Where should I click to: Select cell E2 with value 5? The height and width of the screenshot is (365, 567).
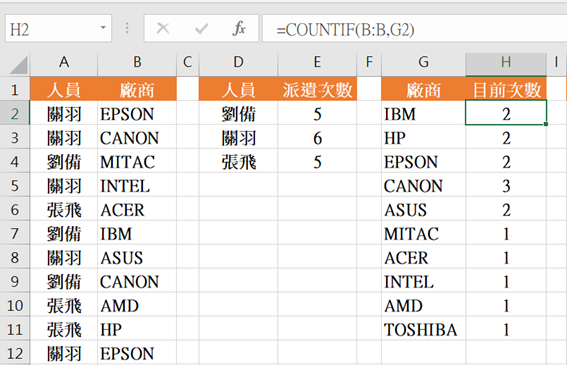317,114
